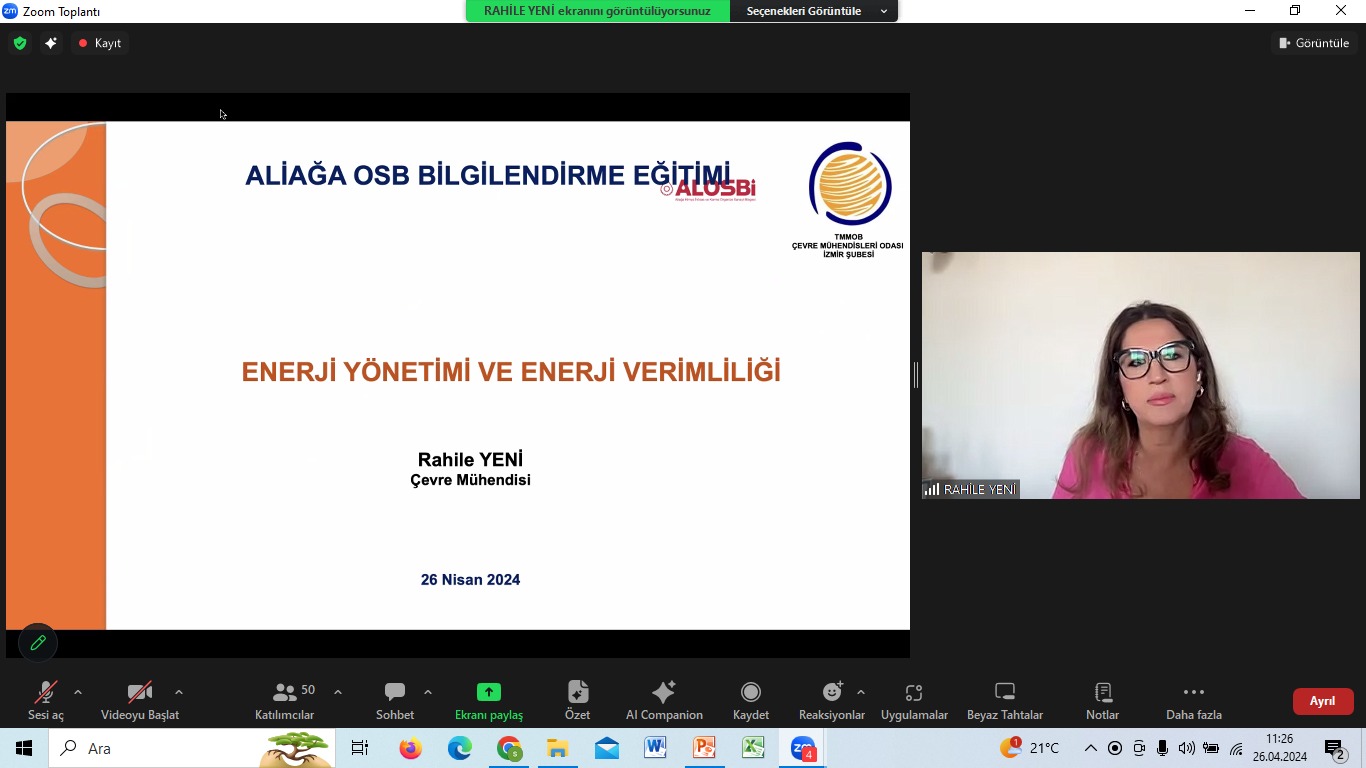Open the Görüntüle menu at top right

pos(1313,43)
